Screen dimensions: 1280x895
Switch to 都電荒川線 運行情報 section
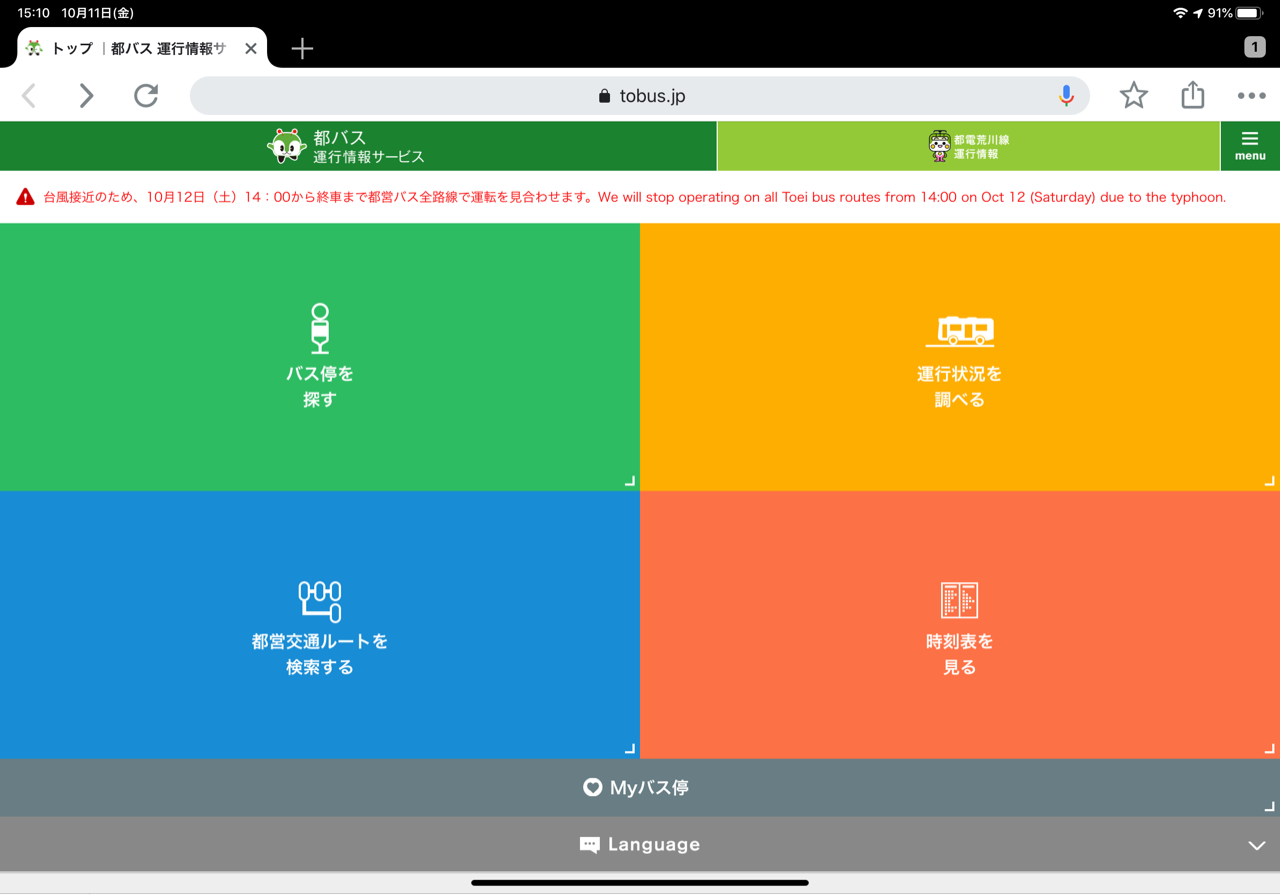pyautogui.click(x=969, y=146)
